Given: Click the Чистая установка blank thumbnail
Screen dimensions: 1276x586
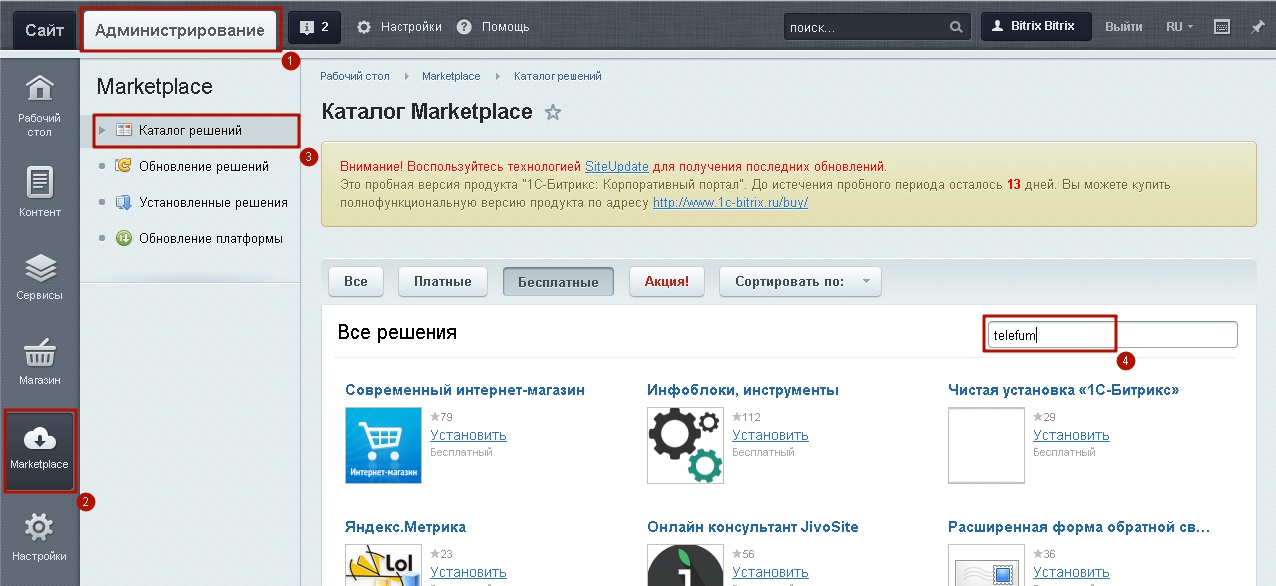Looking at the screenshot, I should pos(986,445).
